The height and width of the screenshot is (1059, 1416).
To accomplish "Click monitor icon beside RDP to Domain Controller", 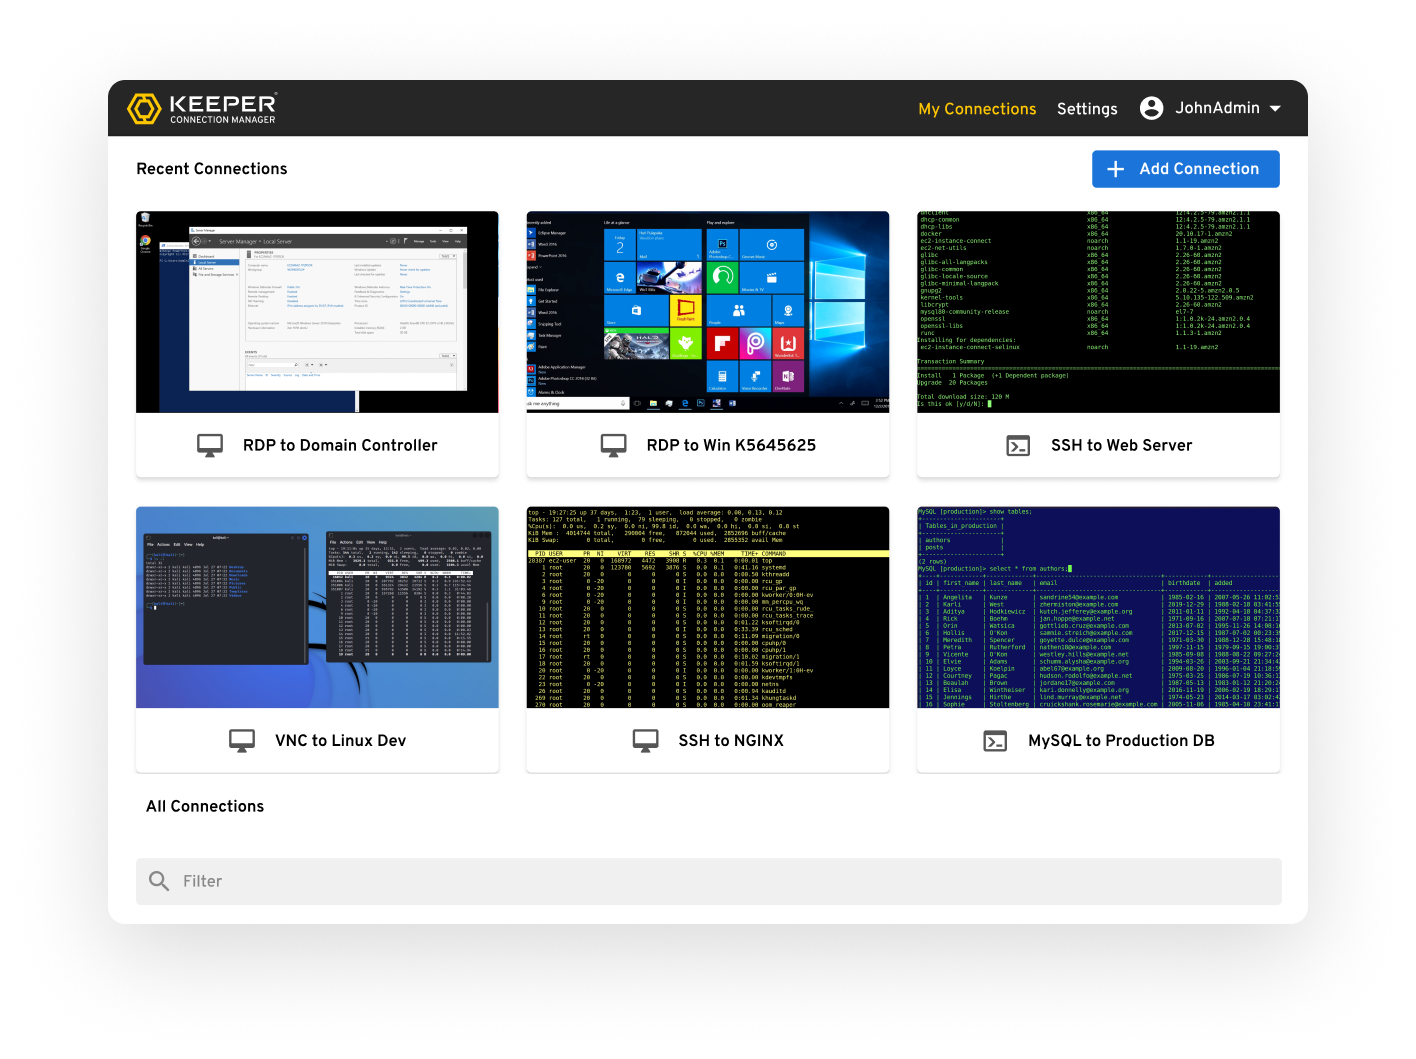I will [210, 446].
